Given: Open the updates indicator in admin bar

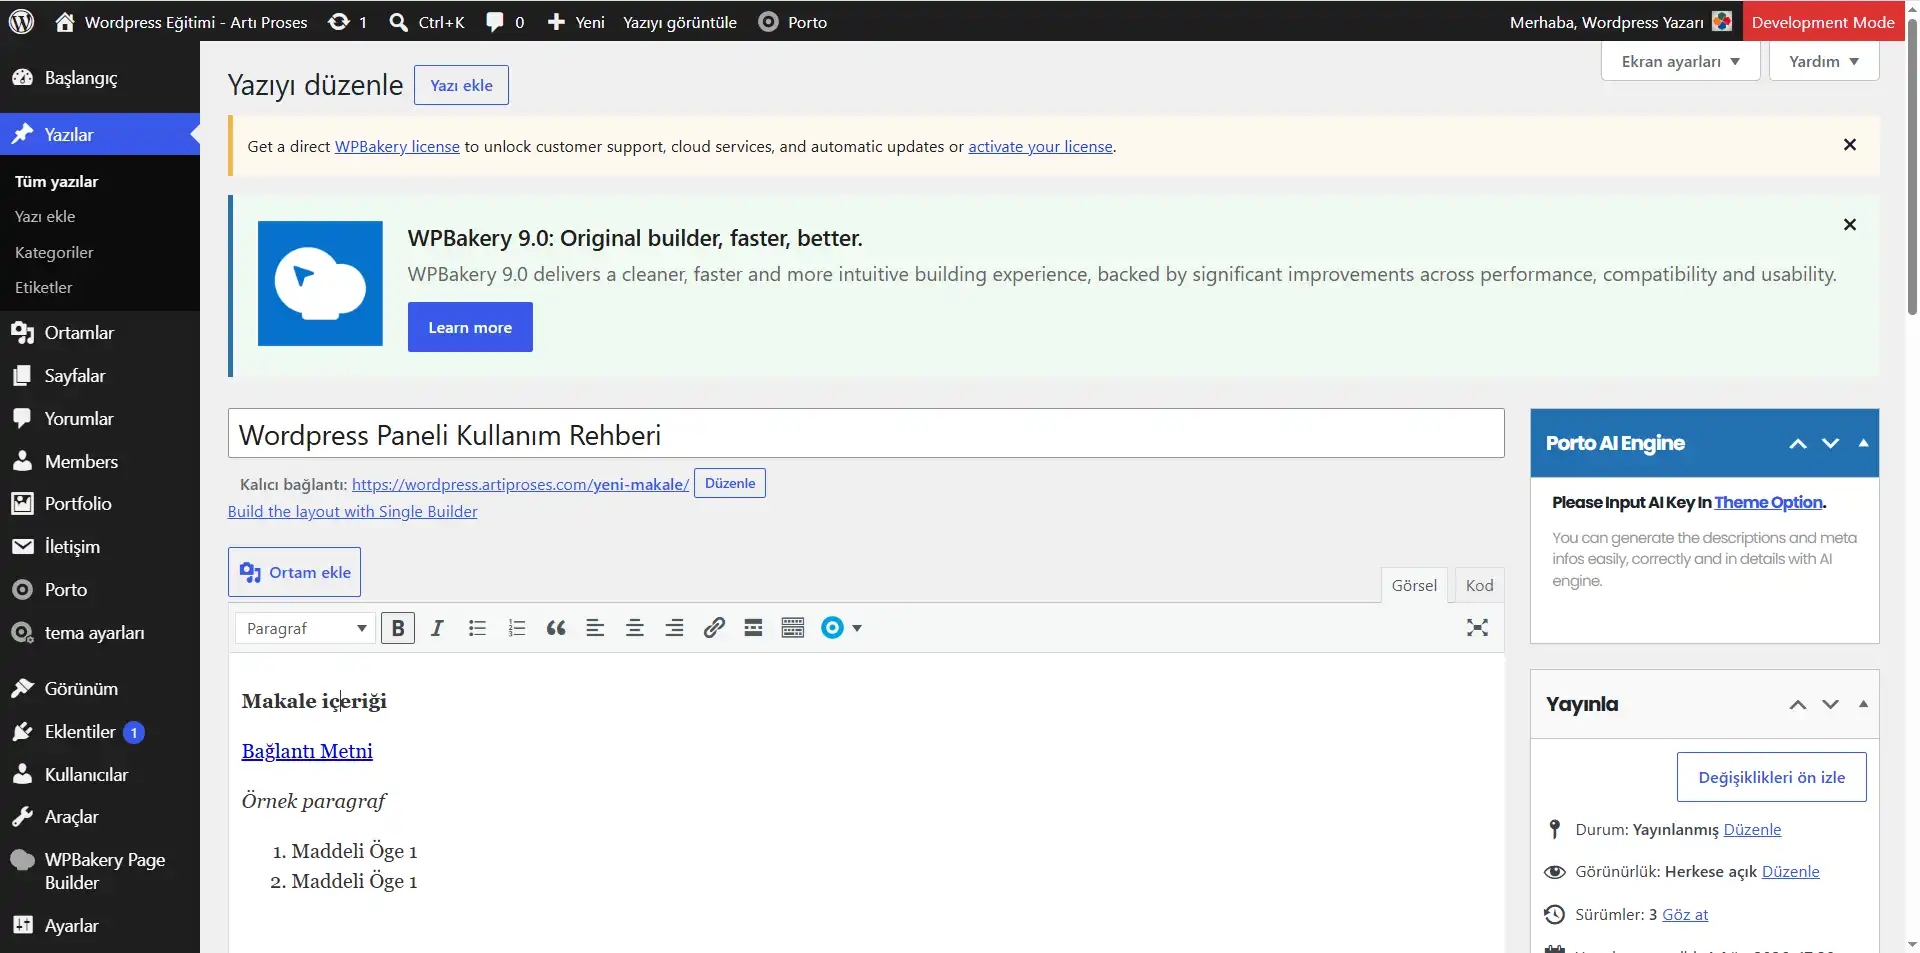Looking at the screenshot, I should point(347,22).
